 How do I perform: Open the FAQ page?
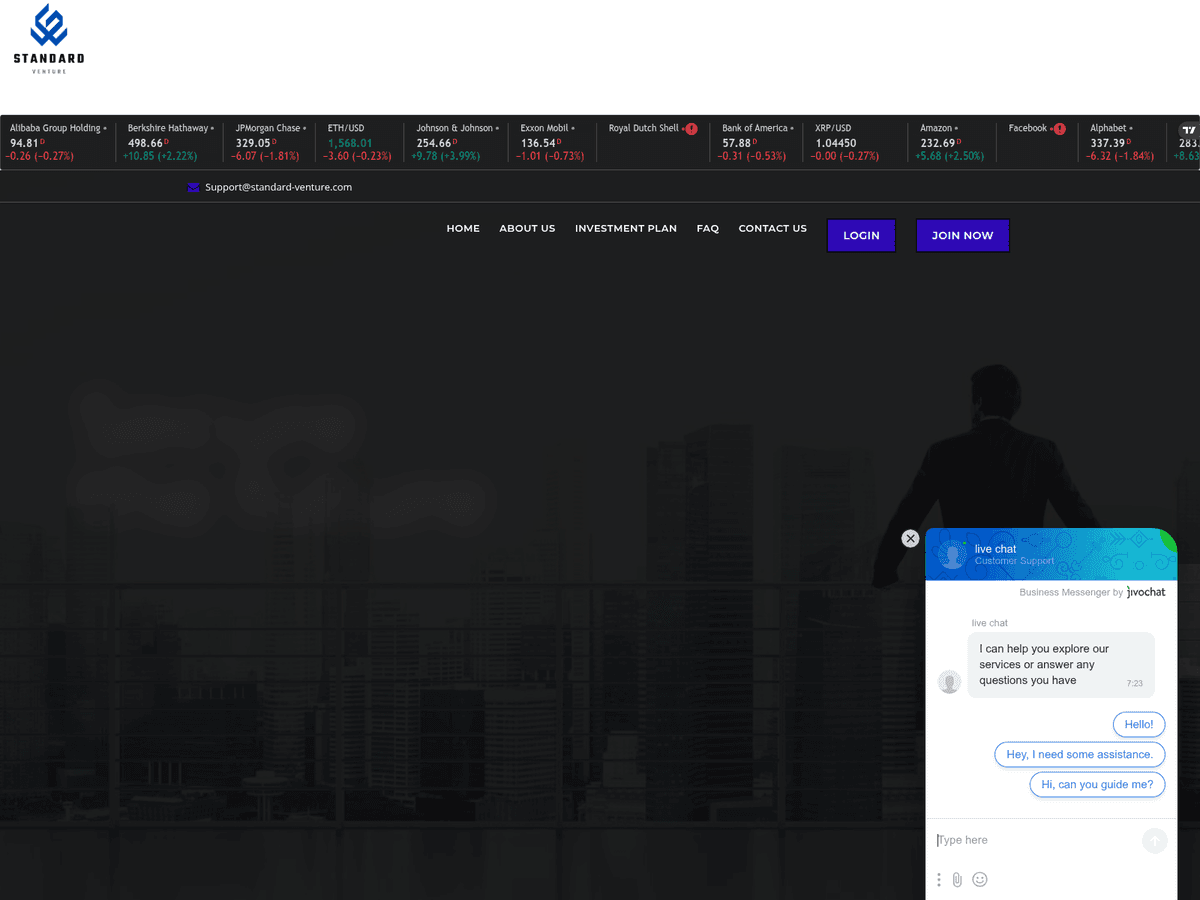click(708, 229)
